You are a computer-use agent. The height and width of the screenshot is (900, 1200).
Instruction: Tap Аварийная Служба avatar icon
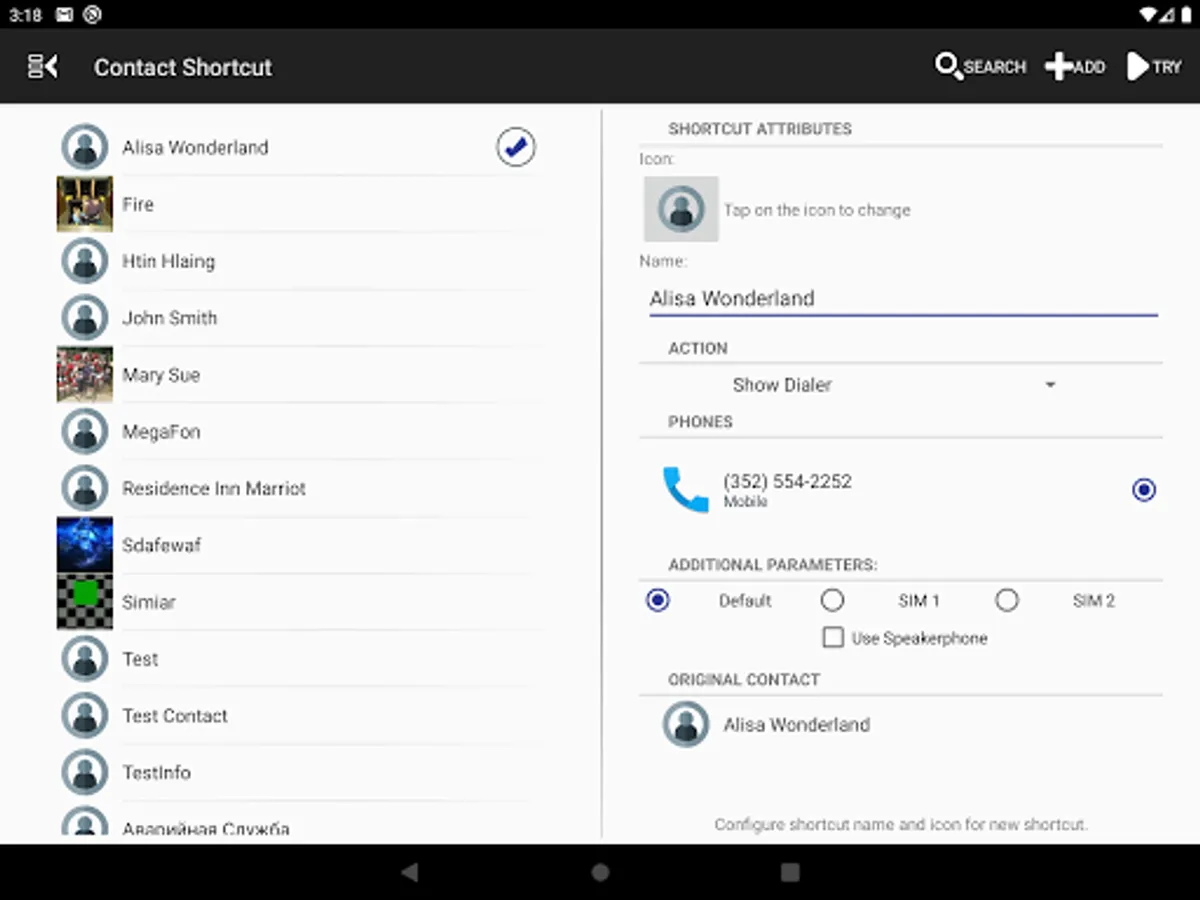(85, 822)
